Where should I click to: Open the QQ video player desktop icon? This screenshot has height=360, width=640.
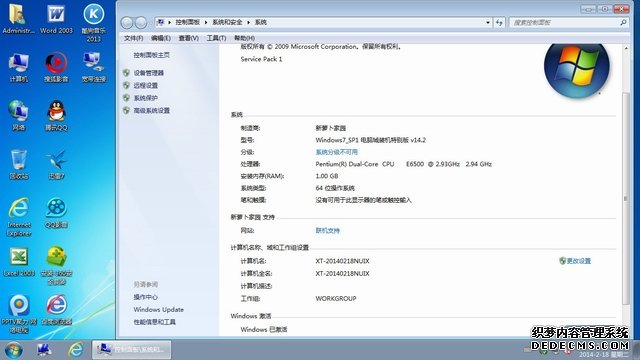click(x=56, y=213)
